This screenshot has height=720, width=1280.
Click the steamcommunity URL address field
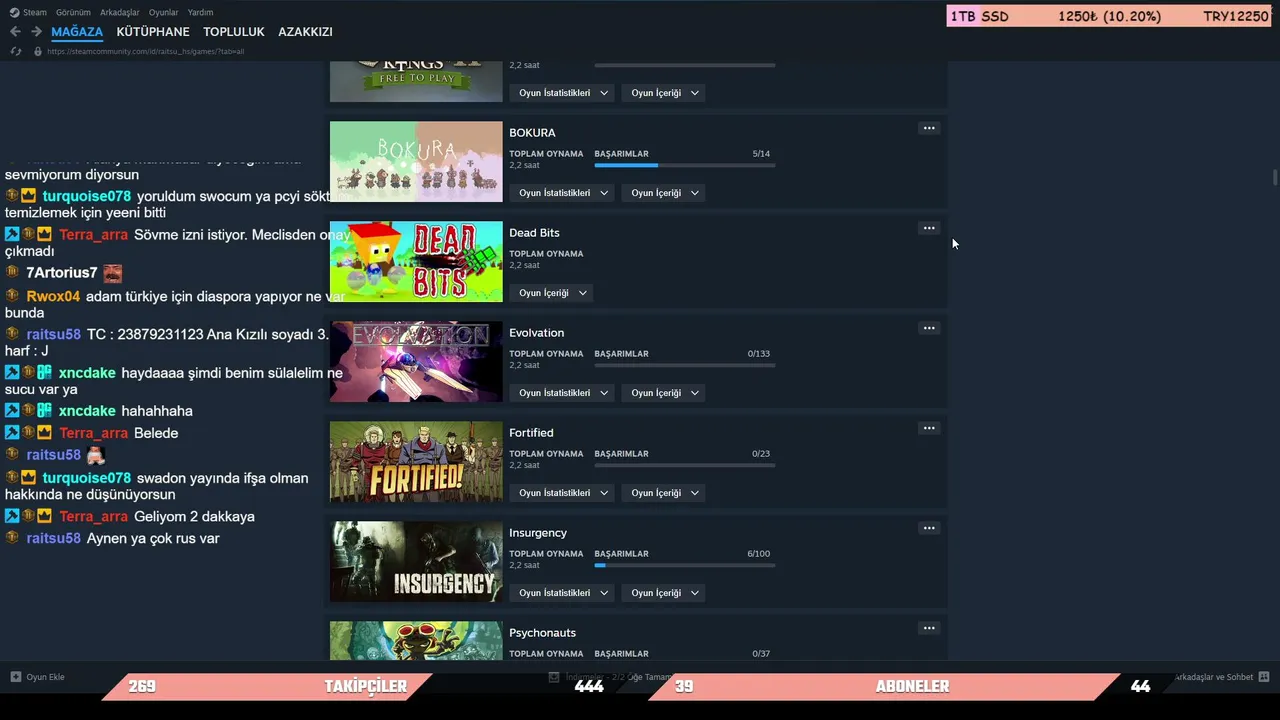point(145,51)
